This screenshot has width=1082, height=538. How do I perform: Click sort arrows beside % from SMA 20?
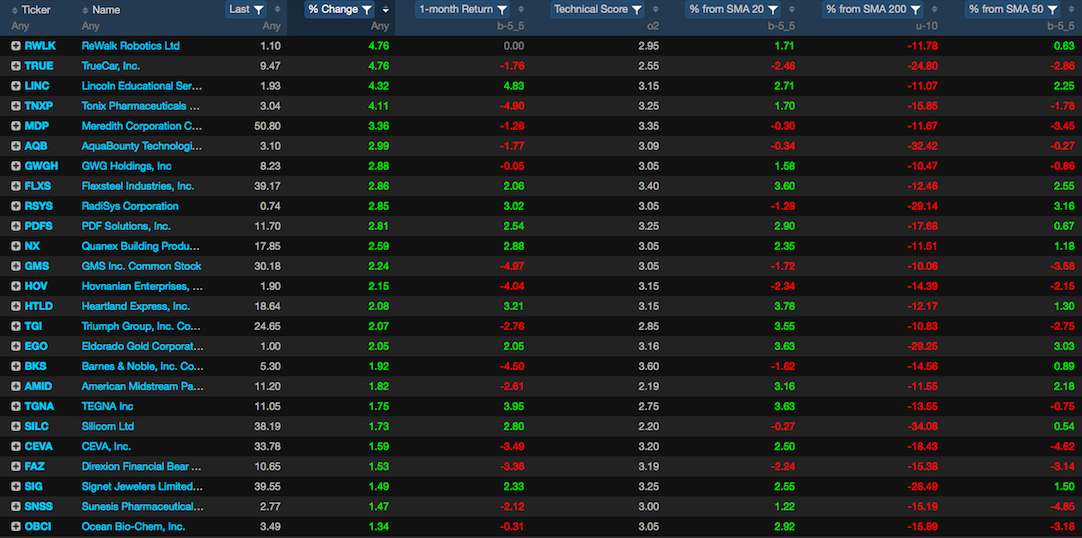(x=792, y=10)
